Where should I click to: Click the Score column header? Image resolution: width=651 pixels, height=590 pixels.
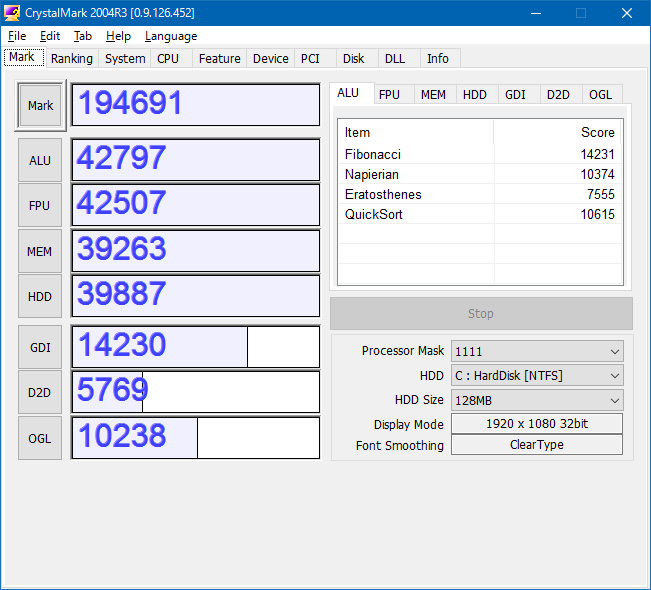(558, 132)
